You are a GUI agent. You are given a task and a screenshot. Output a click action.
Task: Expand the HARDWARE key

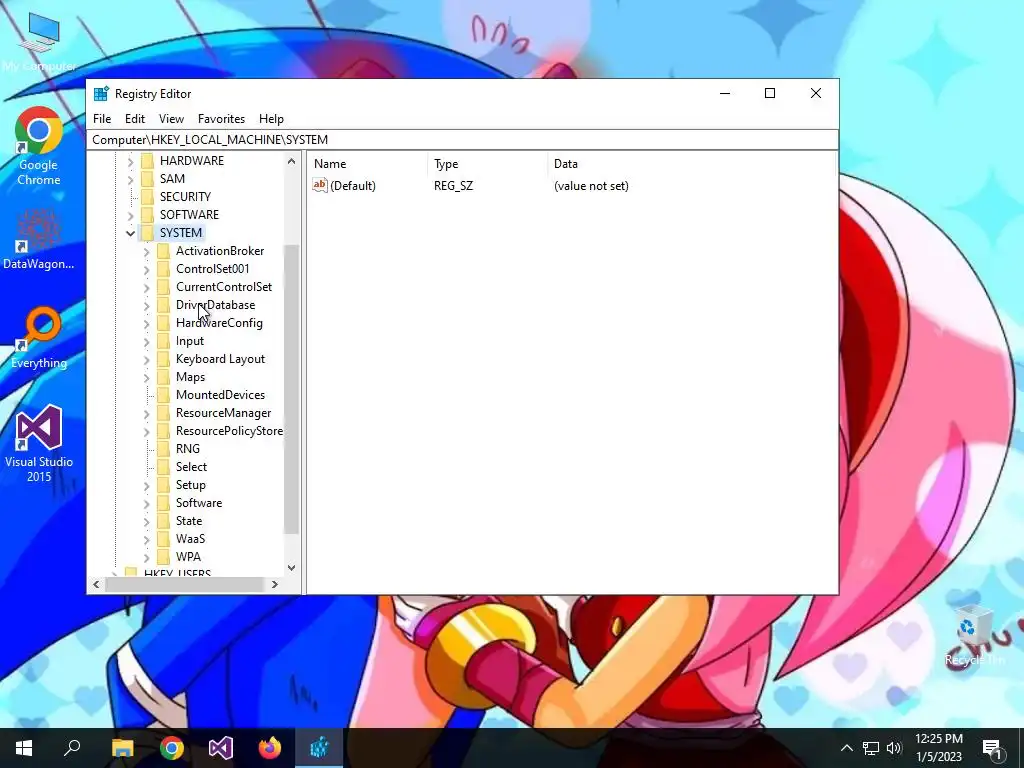coord(130,161)
